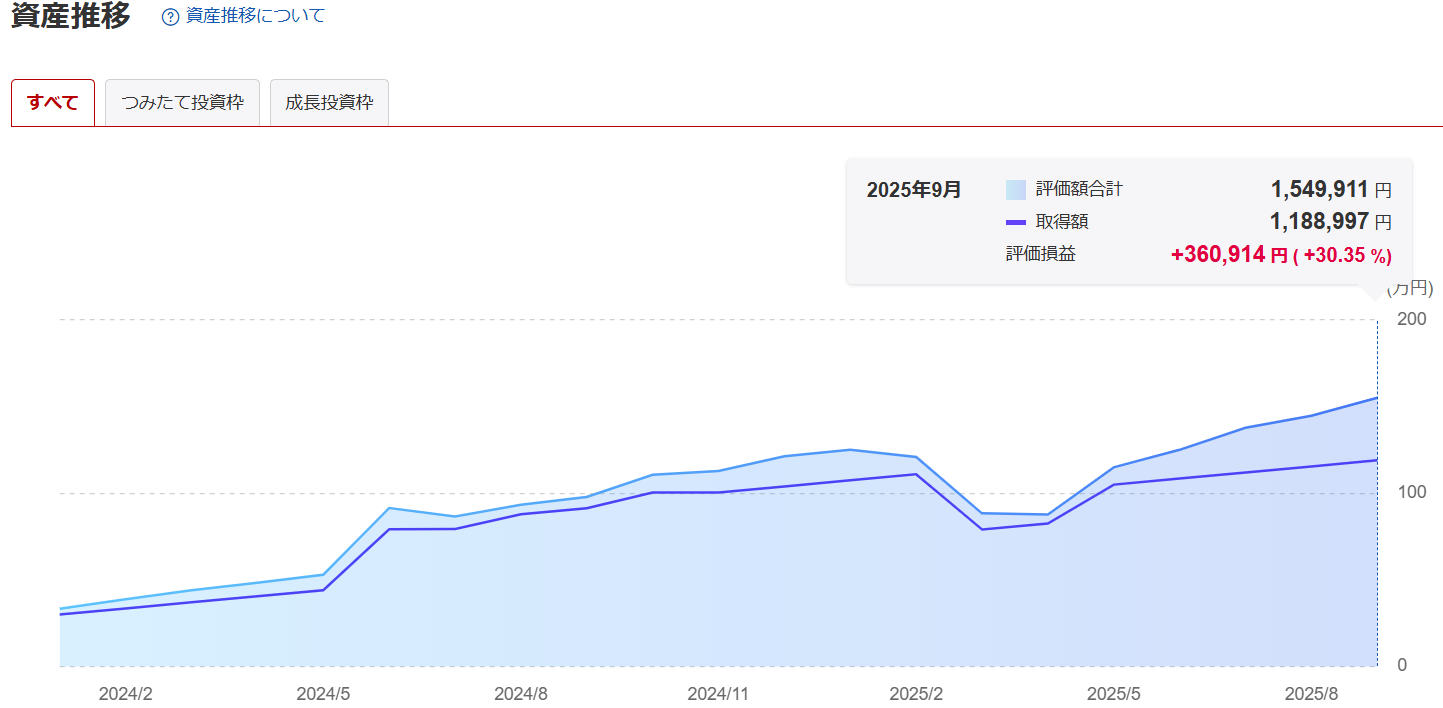Viewport: 1443px width, 708px height.
Task: Open the 資産推移について help link
Action: pos(255,17)
